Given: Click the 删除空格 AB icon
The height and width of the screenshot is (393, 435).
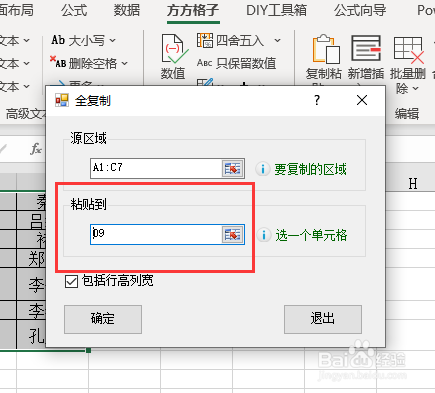Looking at the screenshot, I should [x=58, y=62].
